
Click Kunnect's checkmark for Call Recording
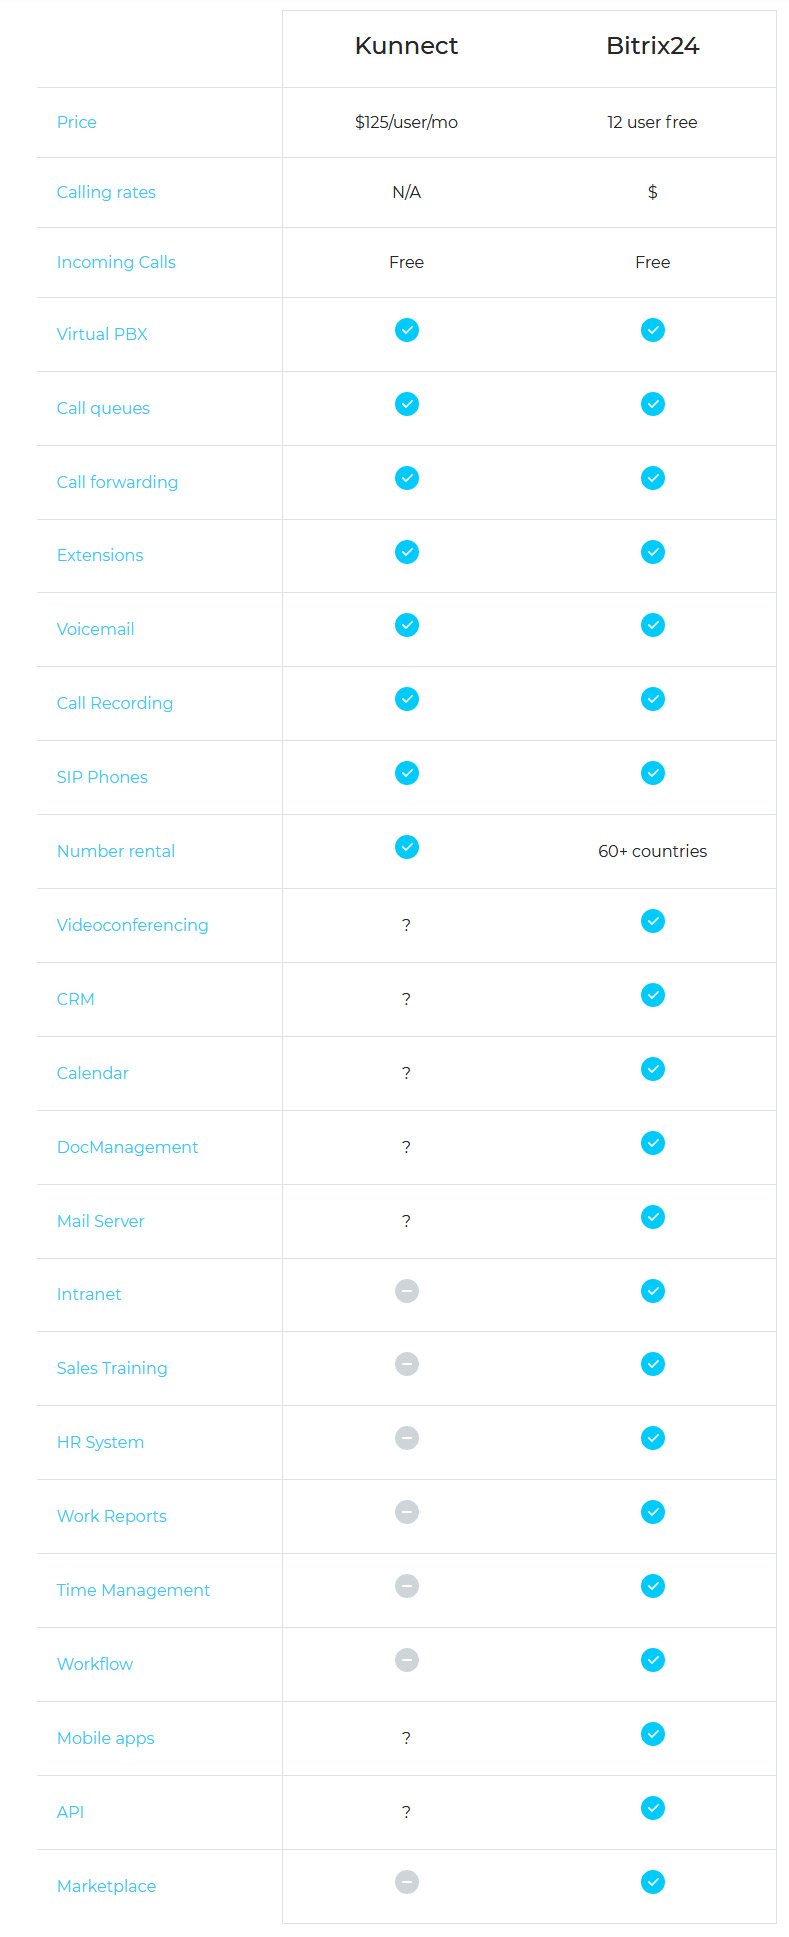click(406, 699)
